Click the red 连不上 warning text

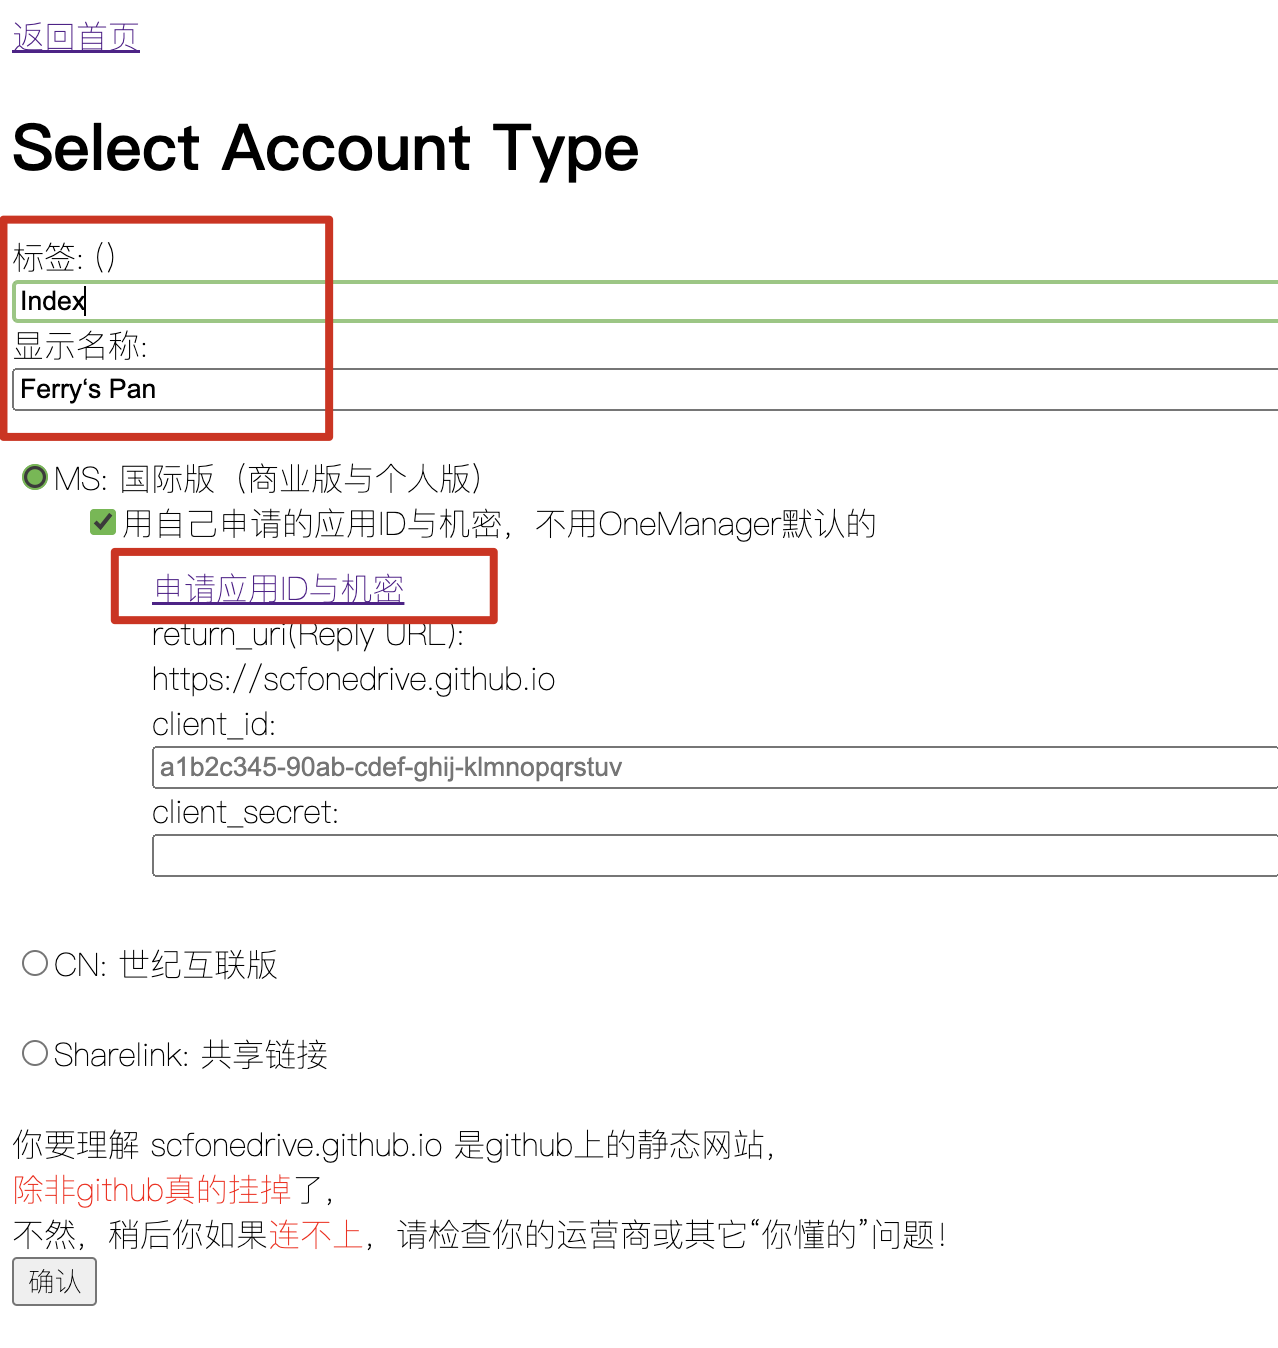(315, 1235)
